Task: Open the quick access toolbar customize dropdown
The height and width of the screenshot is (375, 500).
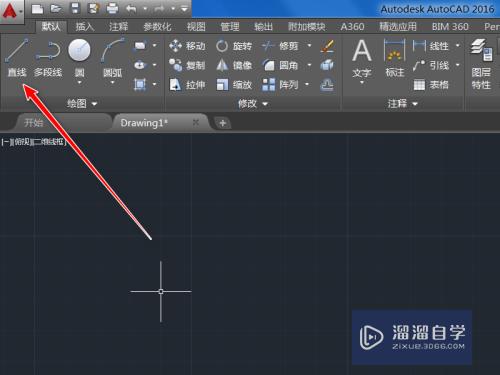Action: click(x=184, y=9)
